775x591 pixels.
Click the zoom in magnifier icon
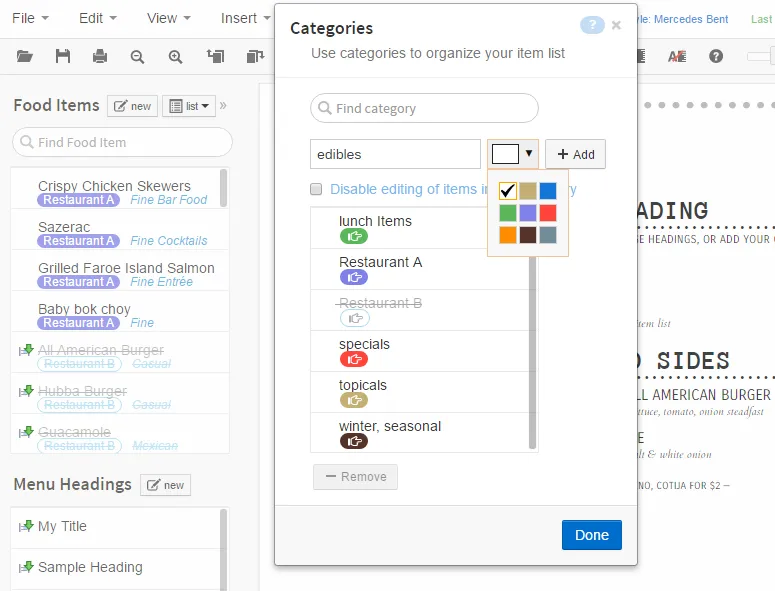[x=175, y=56]
